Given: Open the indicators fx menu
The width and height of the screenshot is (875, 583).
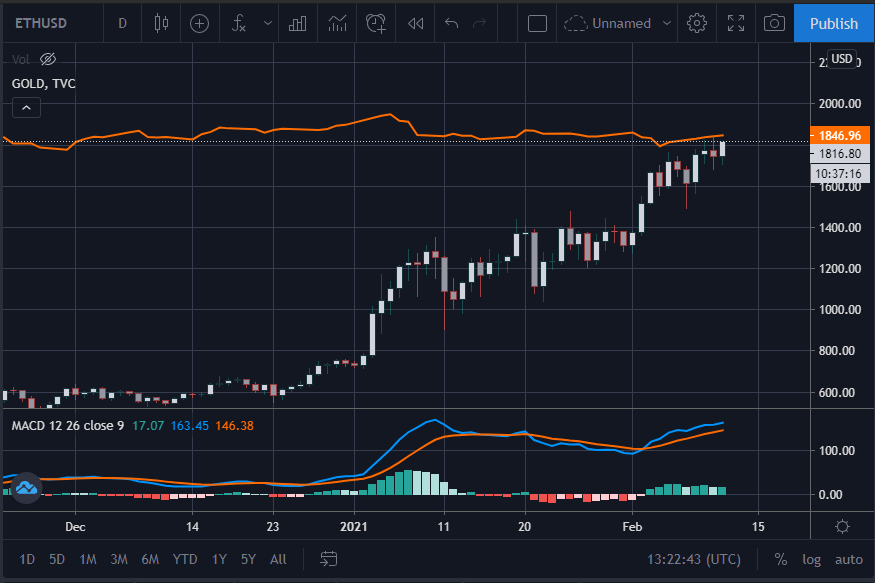Looking at the screenshot, I should coord(238,23).
